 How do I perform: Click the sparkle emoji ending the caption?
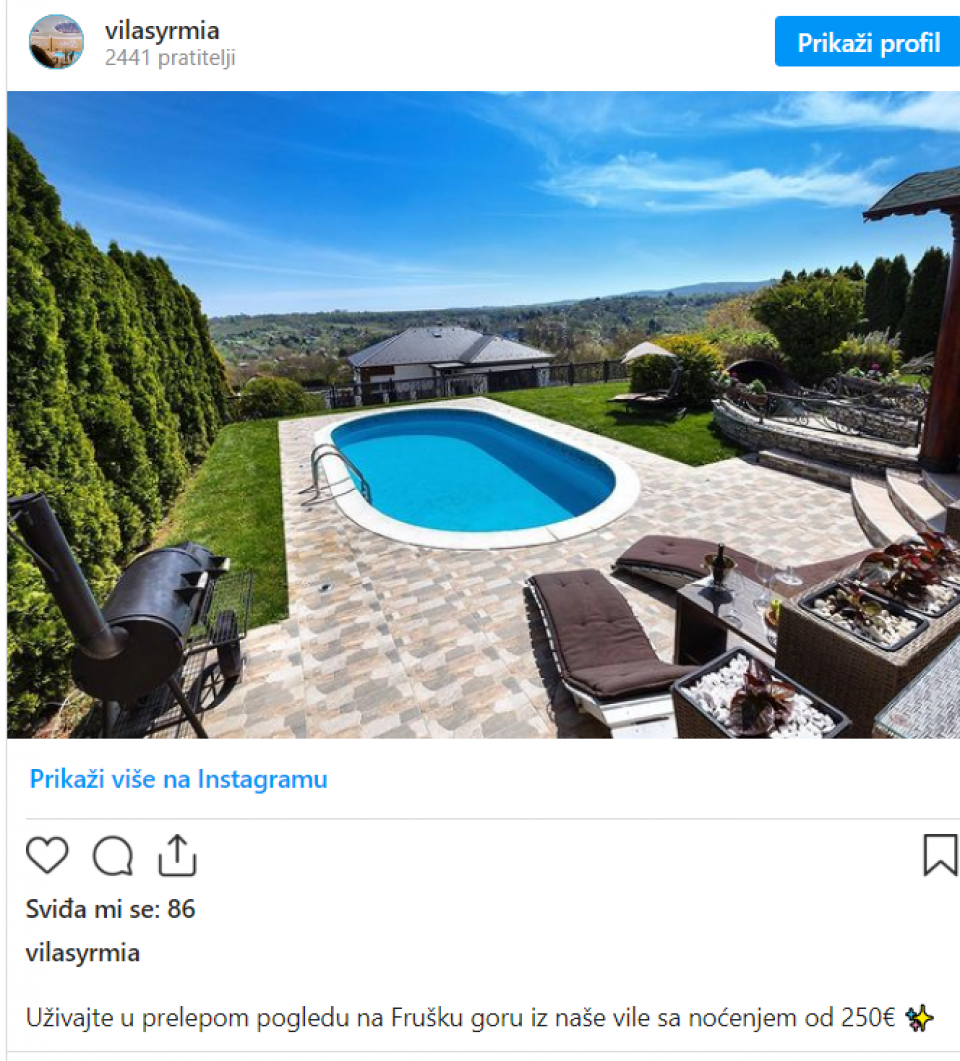coord(919,1018)
